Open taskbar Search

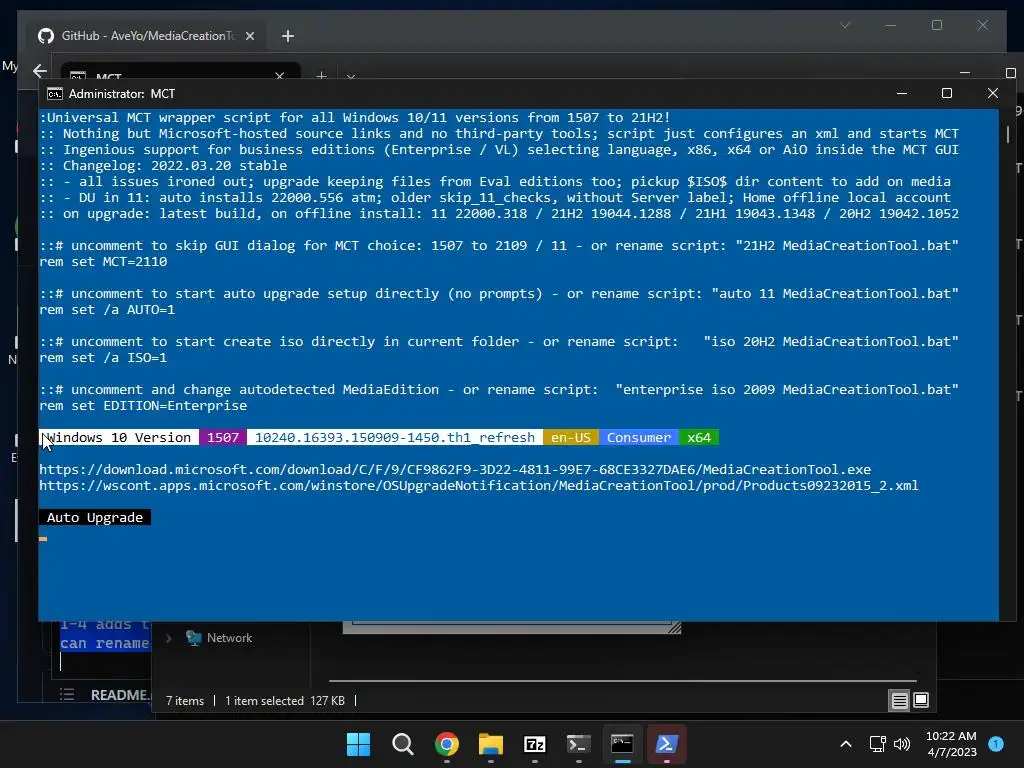point(402,744)
